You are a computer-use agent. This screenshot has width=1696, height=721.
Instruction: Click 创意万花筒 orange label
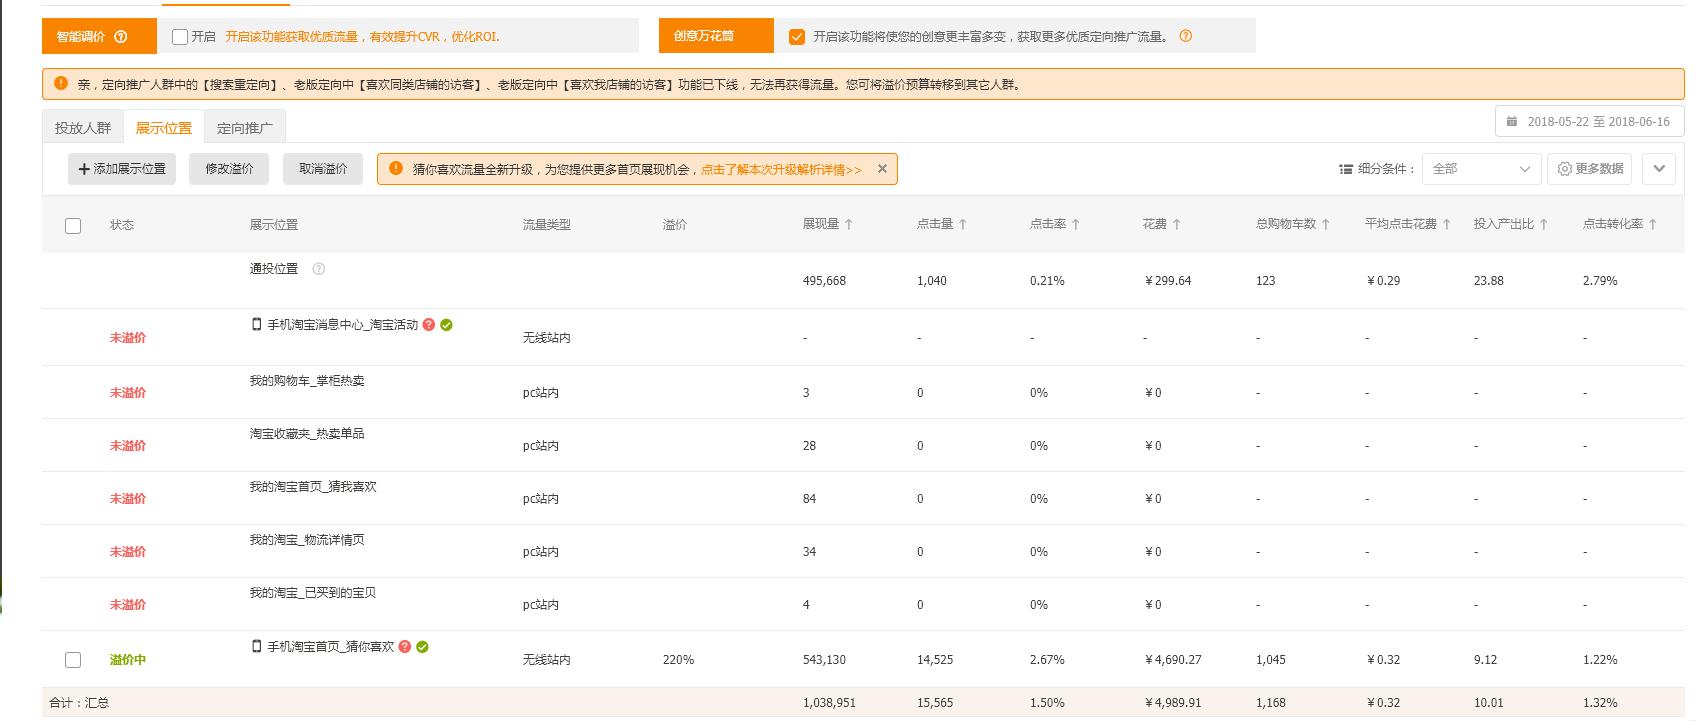[716, 36]
